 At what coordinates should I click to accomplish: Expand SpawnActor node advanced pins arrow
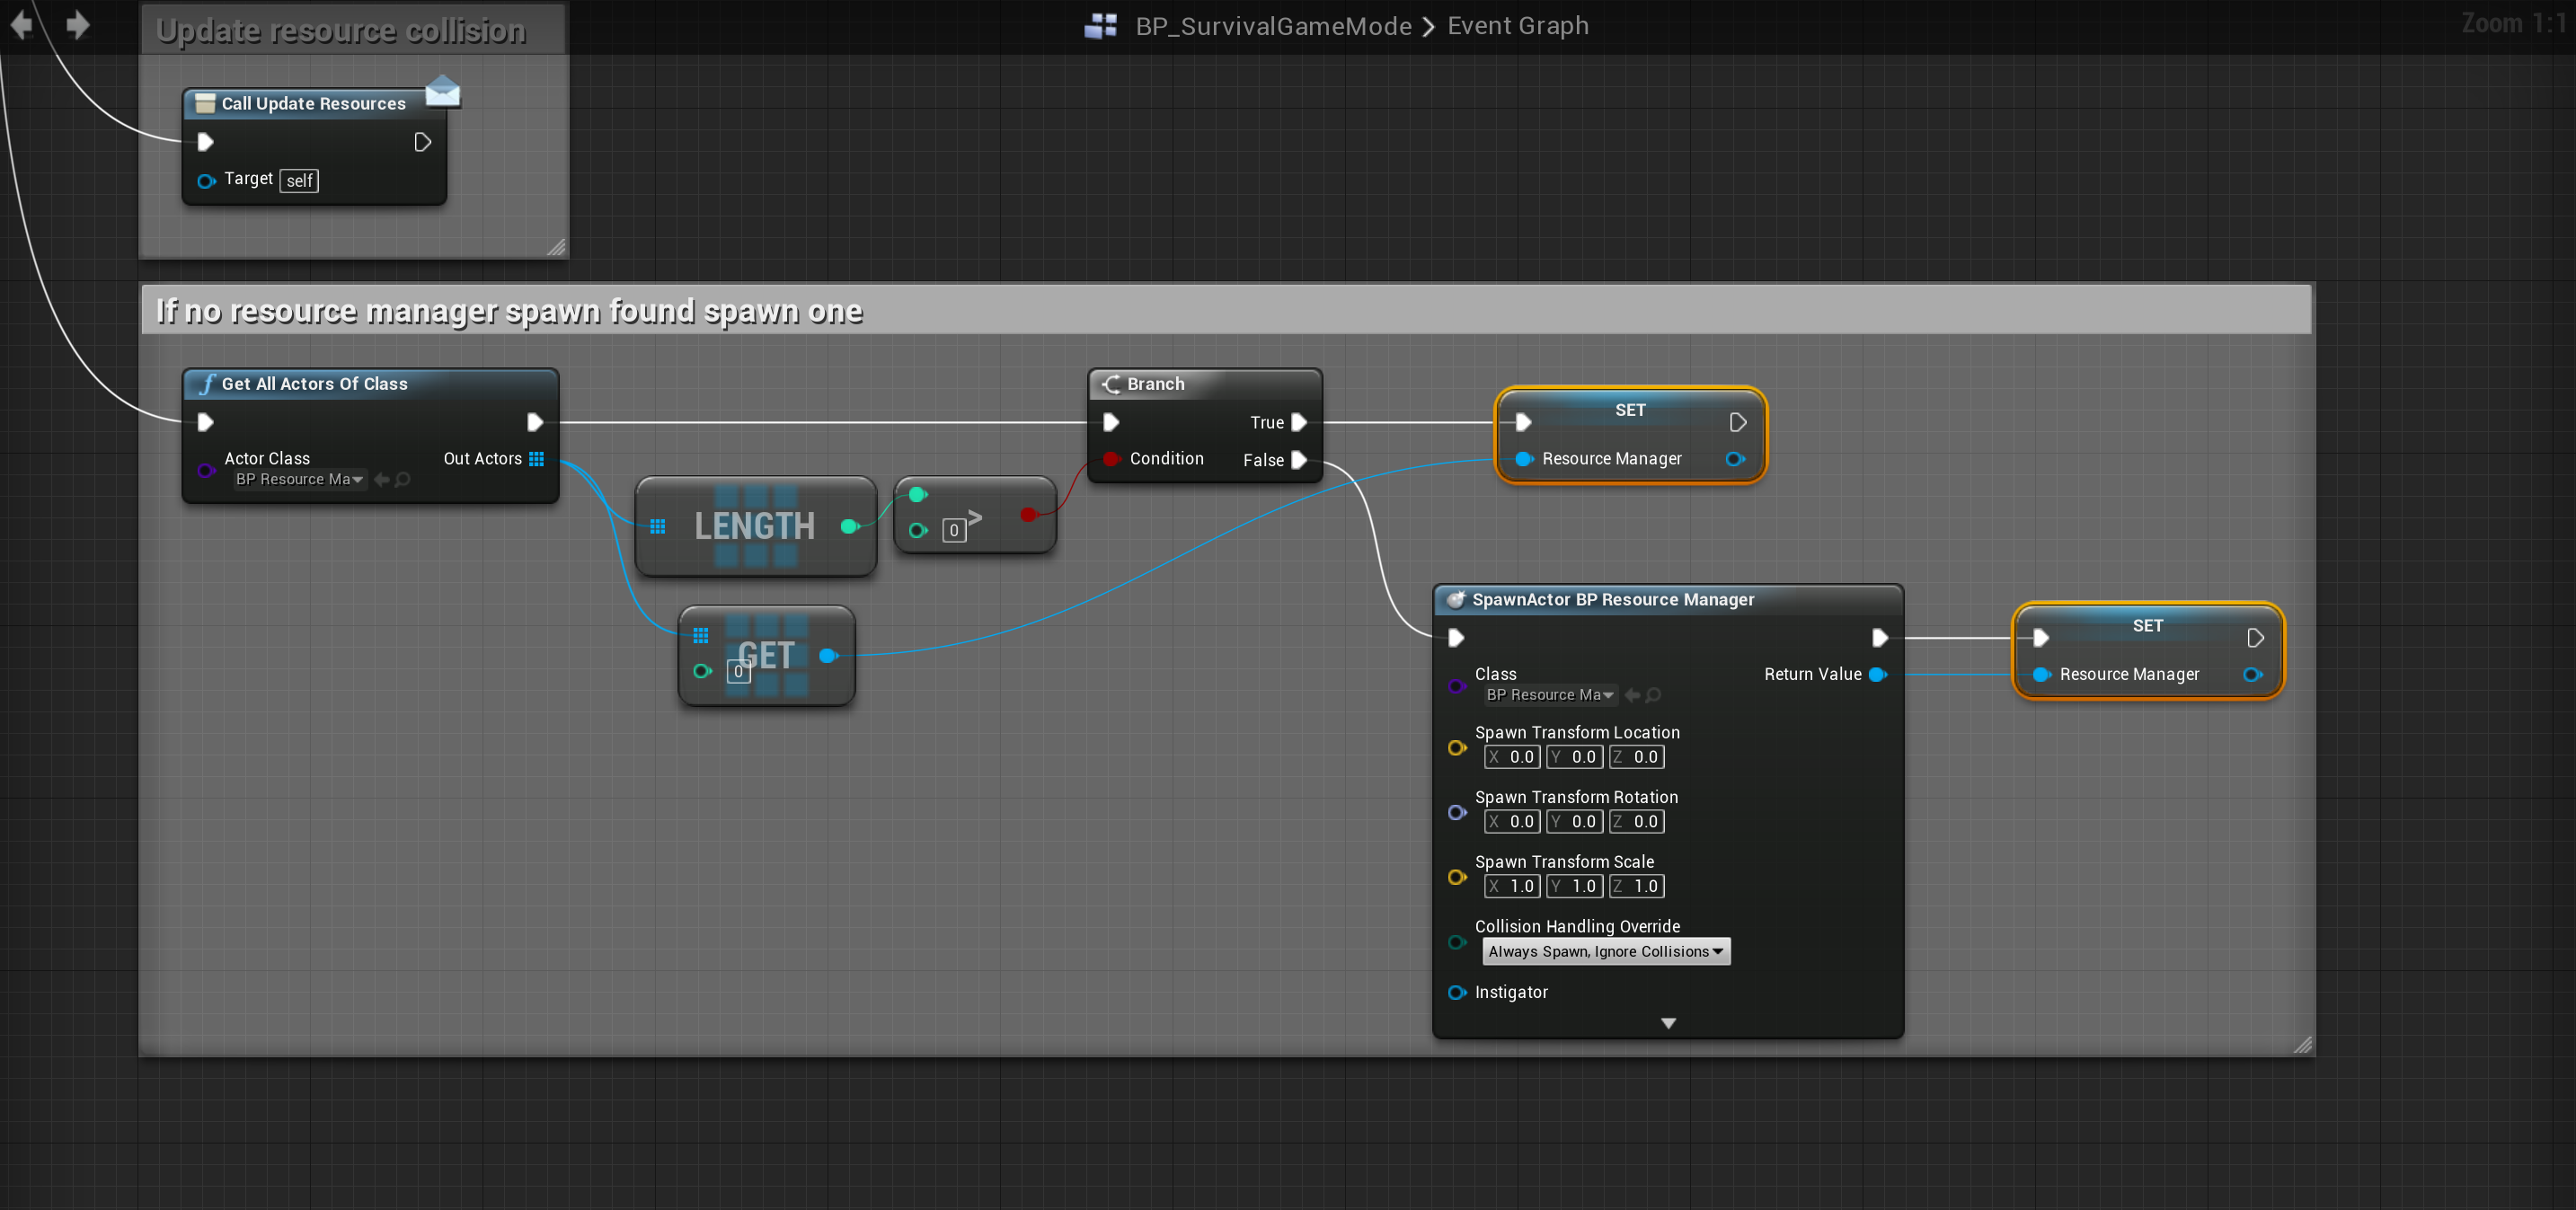[x=1667, y=1023]
